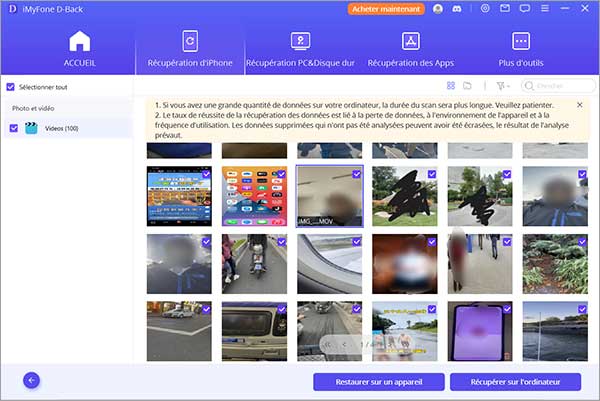Switch to folder view mode

(467, 87)
